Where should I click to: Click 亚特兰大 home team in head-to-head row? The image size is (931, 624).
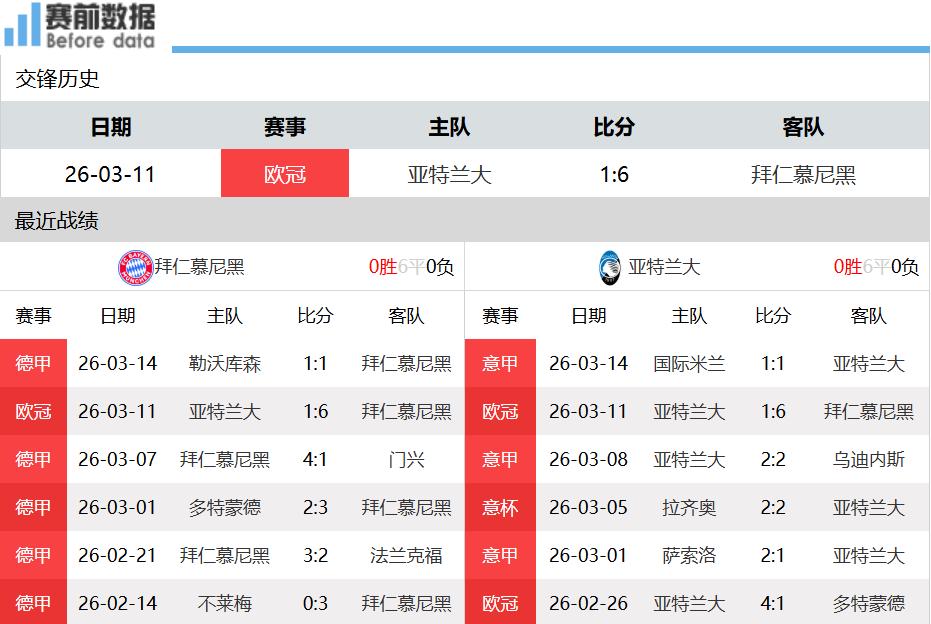click(x=449, y=175)
